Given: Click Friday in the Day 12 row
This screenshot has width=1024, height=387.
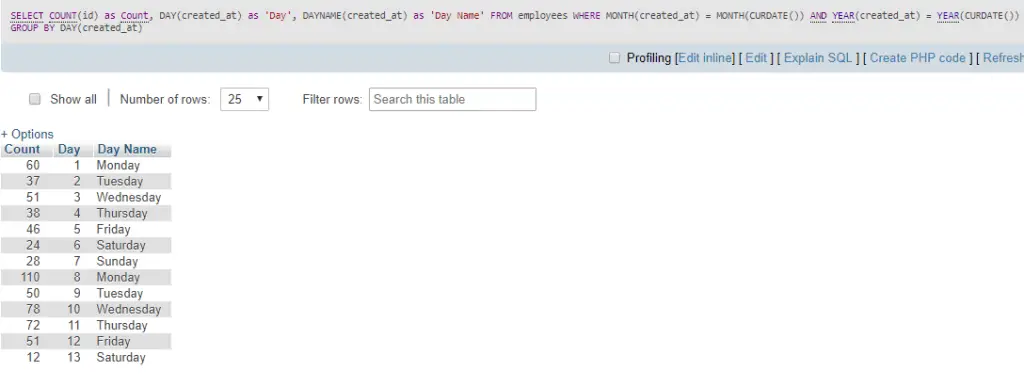Looking at the screenshot, I should coord(114,341).
